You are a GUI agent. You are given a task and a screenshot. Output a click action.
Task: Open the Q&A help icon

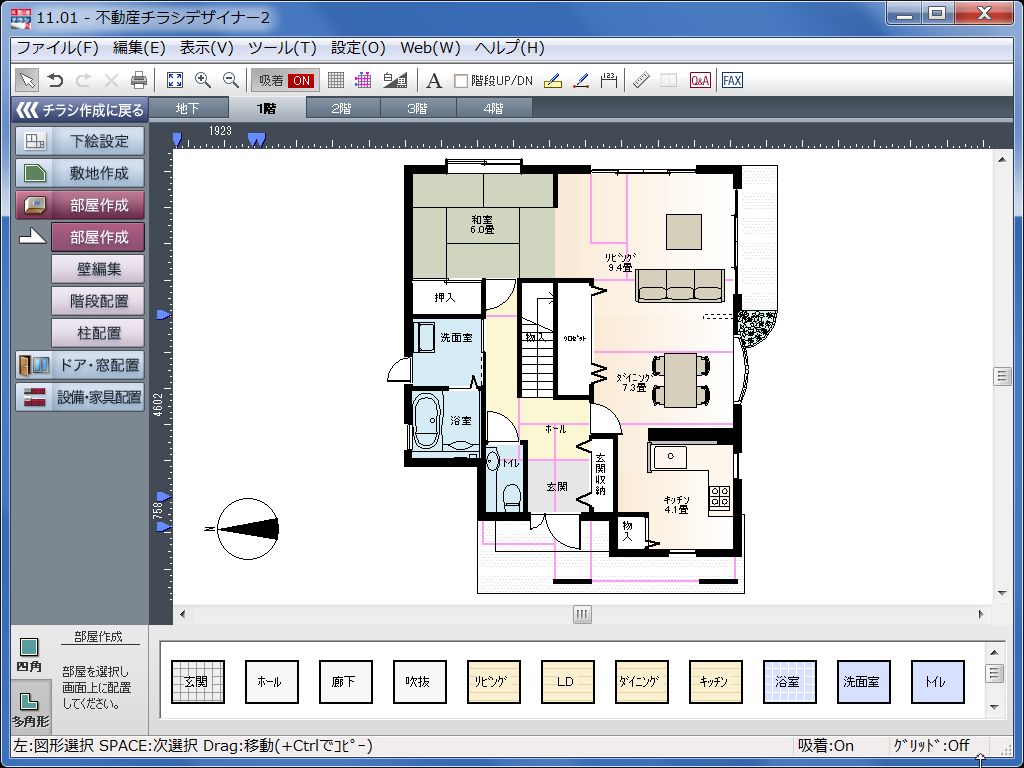click(700, 80)
